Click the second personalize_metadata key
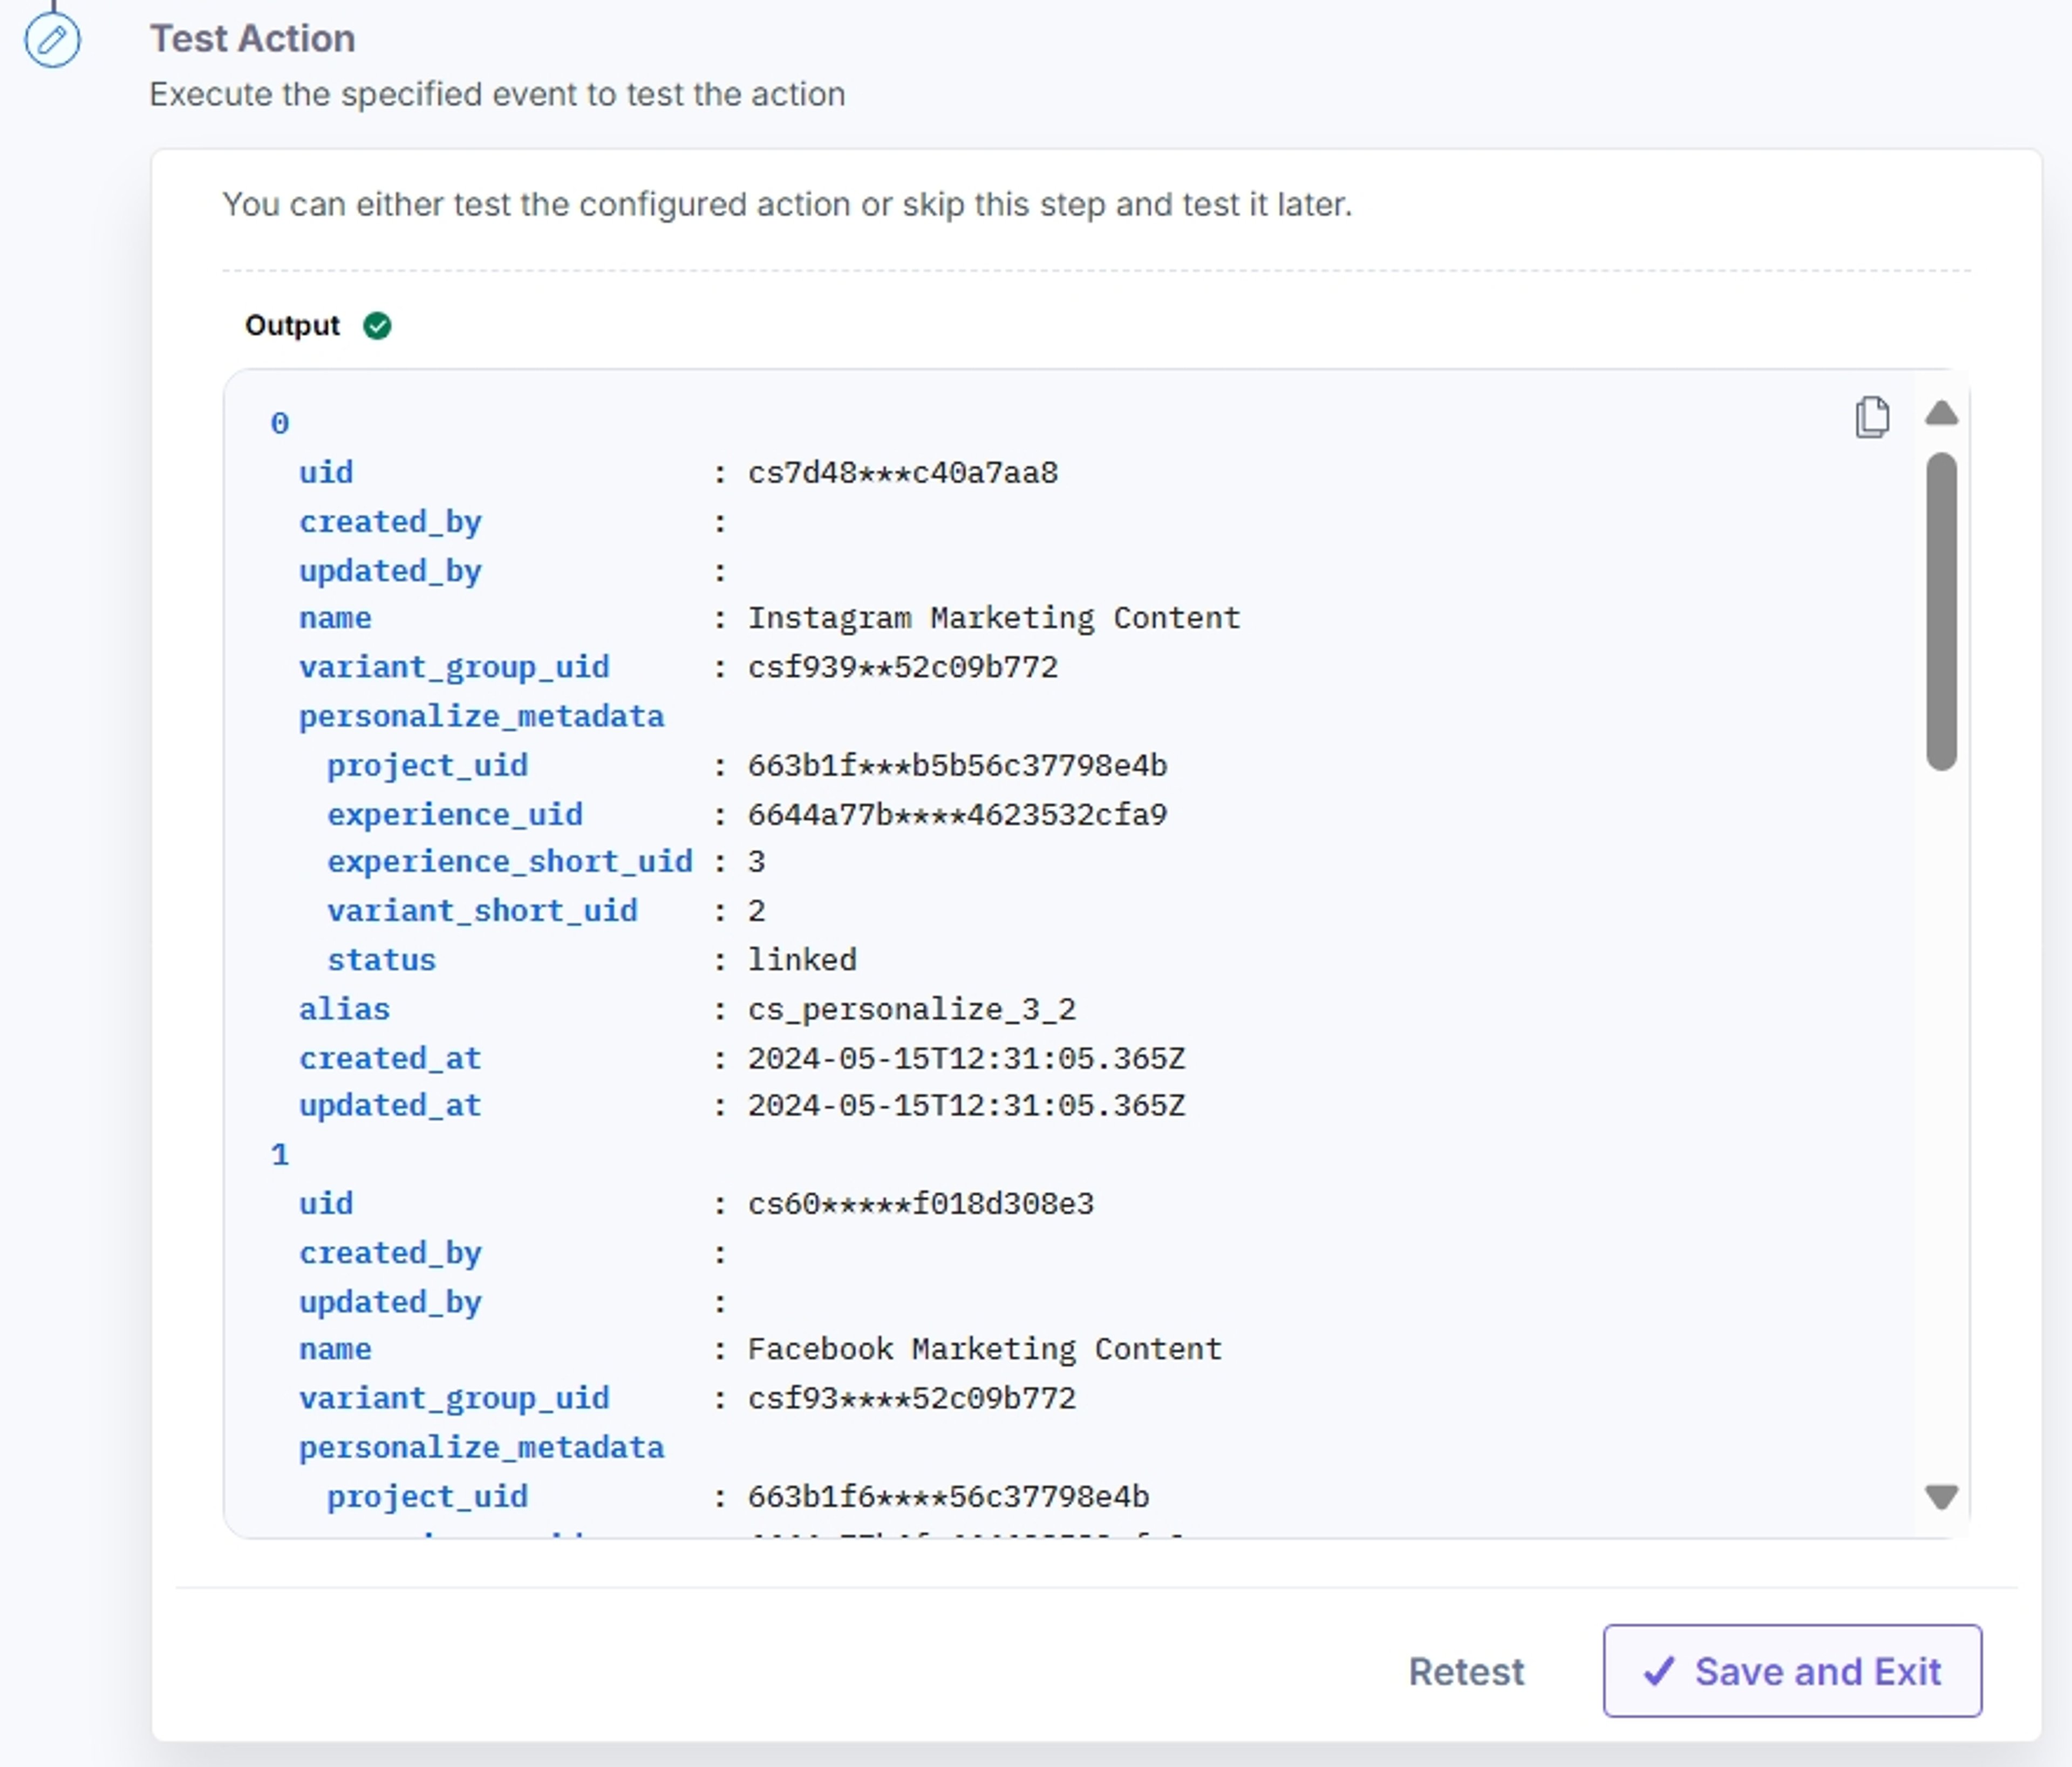Screen dimensions: 2072x1767 (481, 1447)
